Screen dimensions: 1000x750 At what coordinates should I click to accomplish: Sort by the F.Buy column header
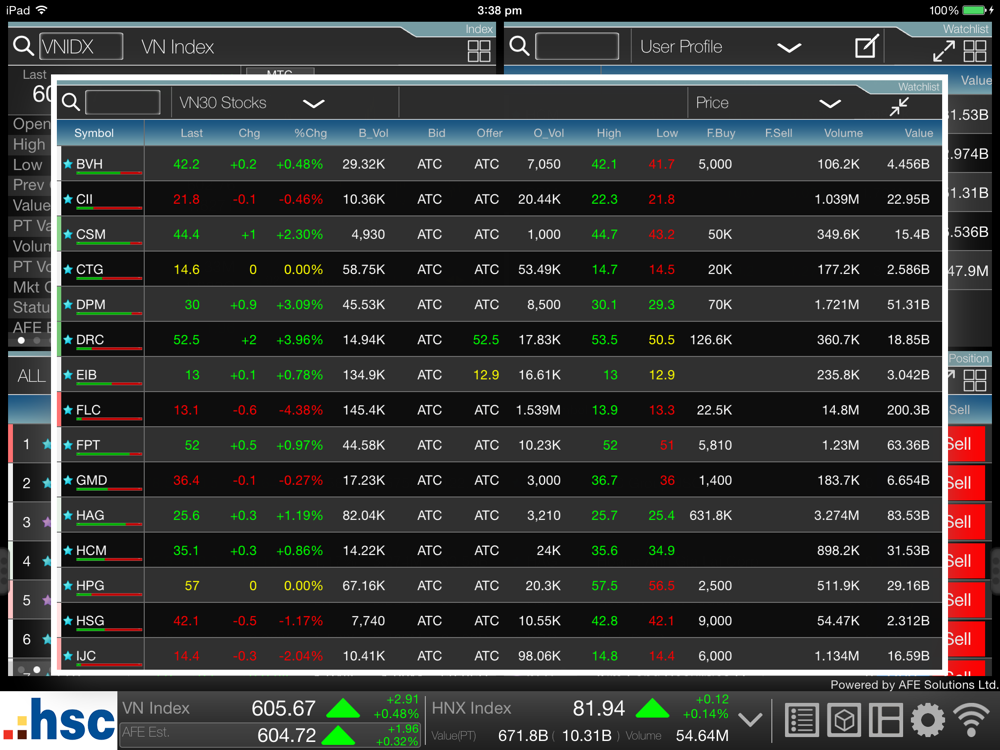tap(721, 133)
